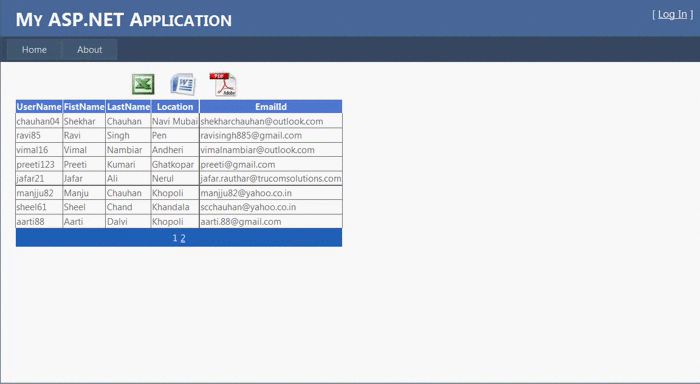Open the Home menu item
The width and height of the screenshot is (700, 384).
pyautogui.click(x=34, y=50)
